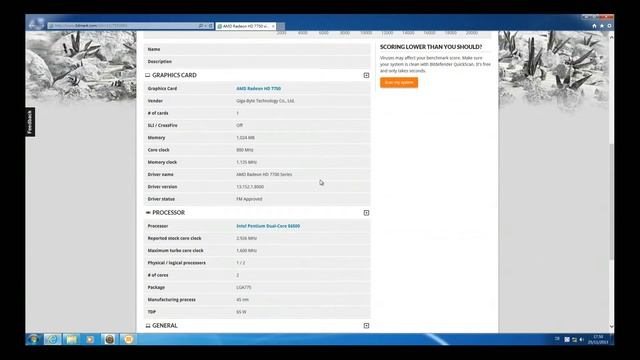Click the Name field row label

[x=154, y=49]
